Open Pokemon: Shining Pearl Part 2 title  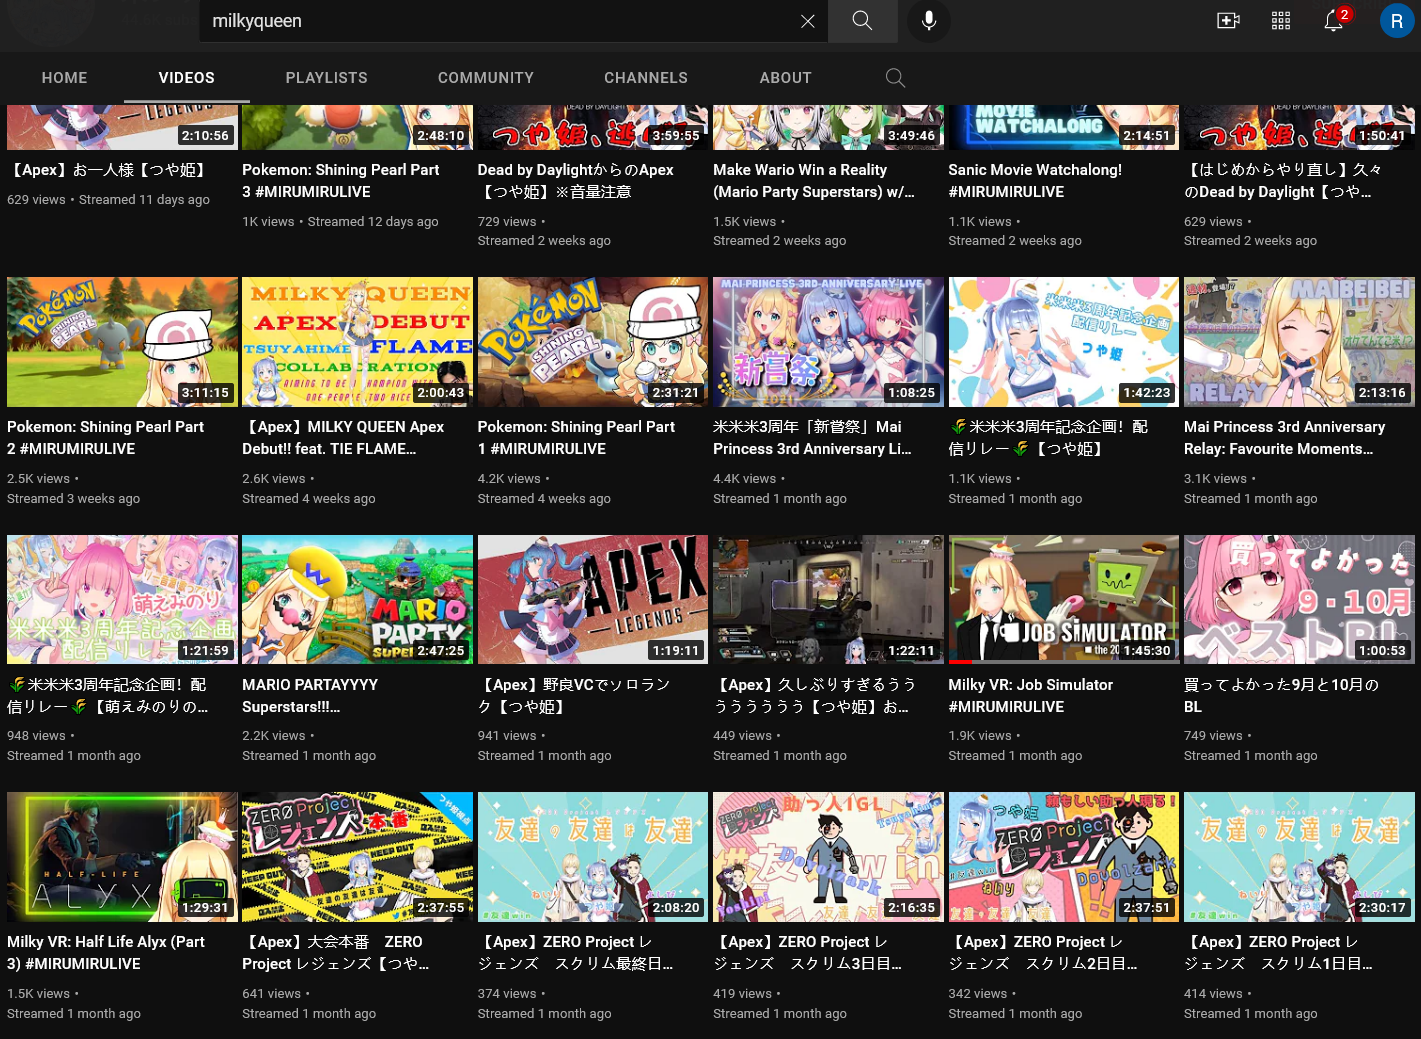click(105, 438)
